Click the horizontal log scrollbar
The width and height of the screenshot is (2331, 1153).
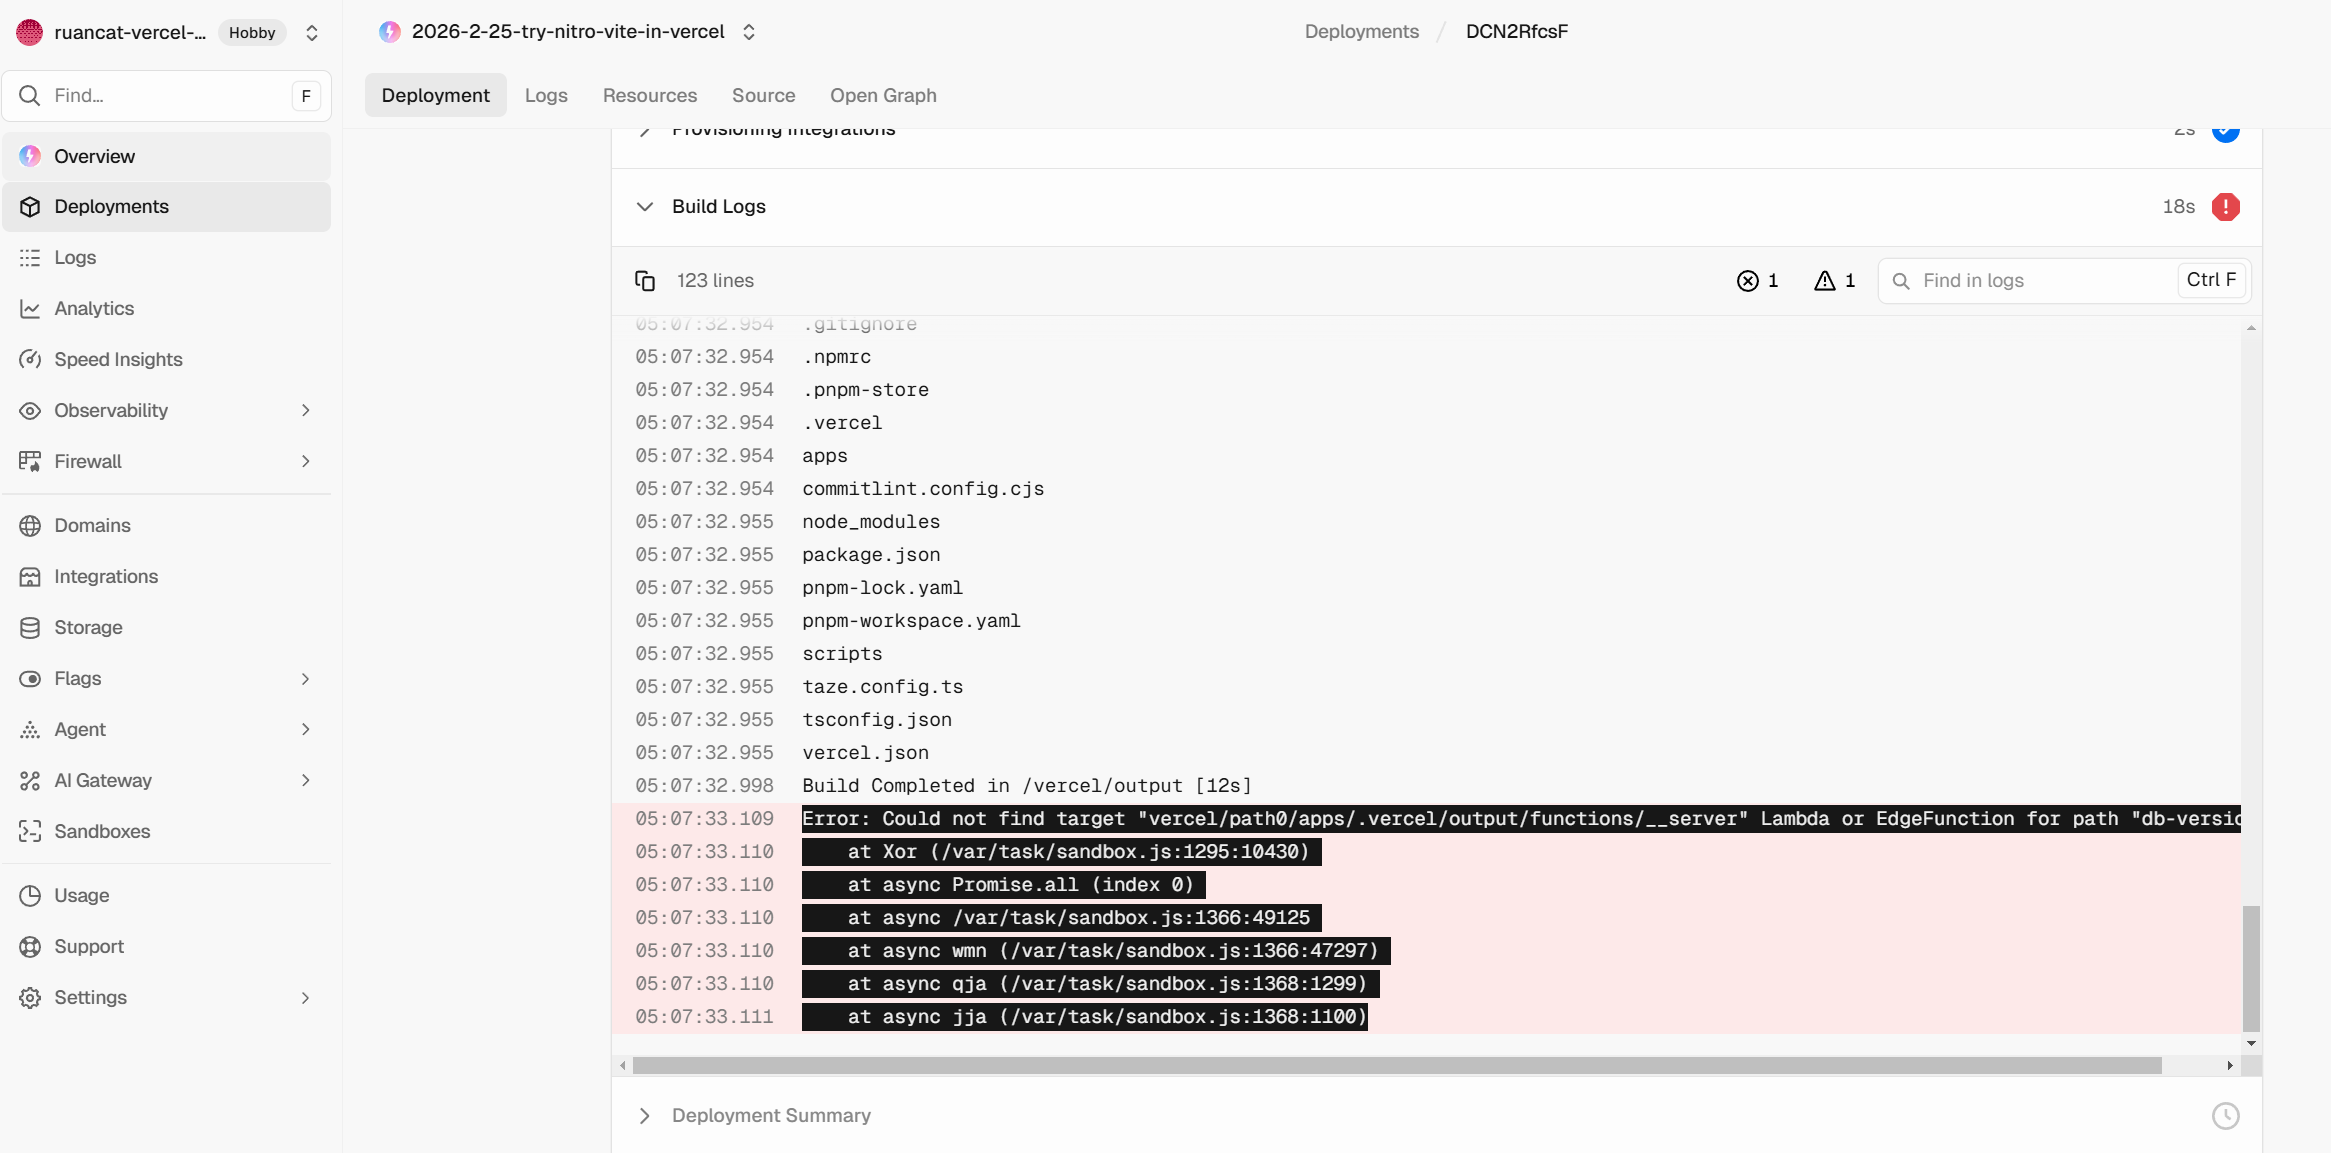pyautogui.click(x=1396, y=1066)
